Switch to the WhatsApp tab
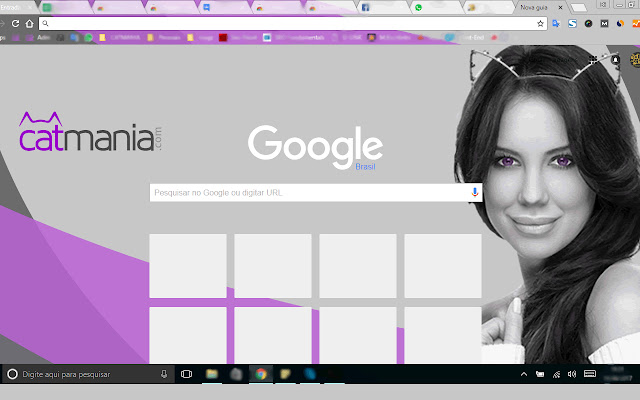The image size is (640, 400). (435, 7)
